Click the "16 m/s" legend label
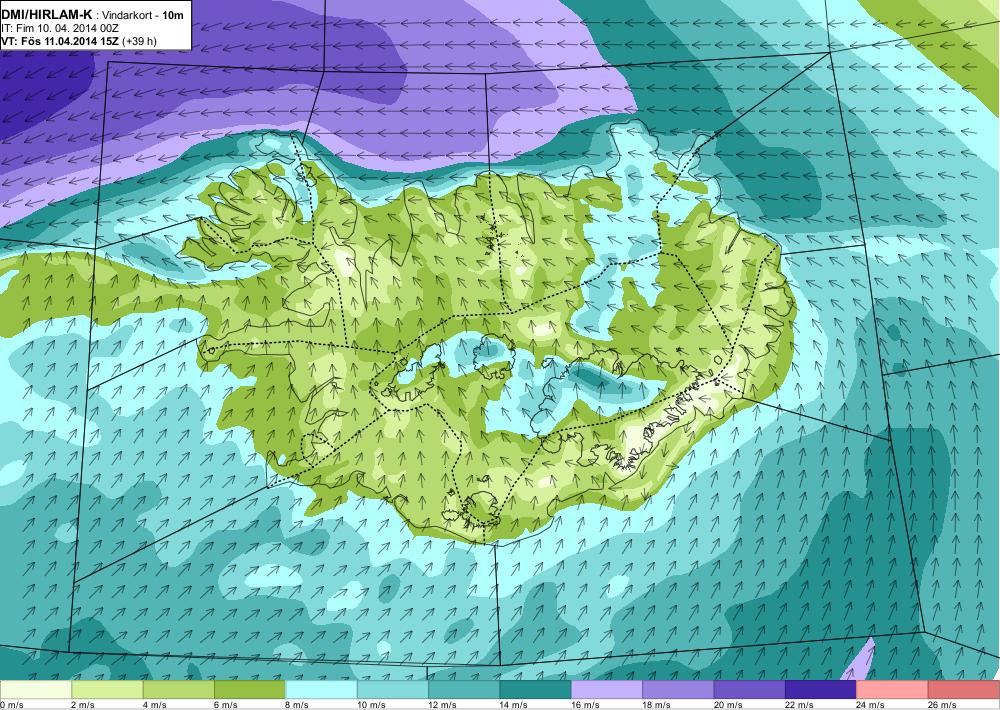Screen dimensions: 1000x710 585,705
